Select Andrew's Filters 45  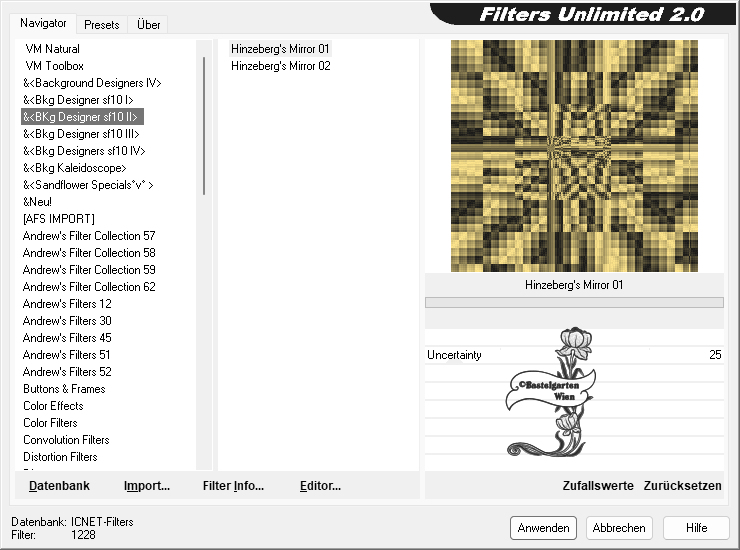point(67,338)
